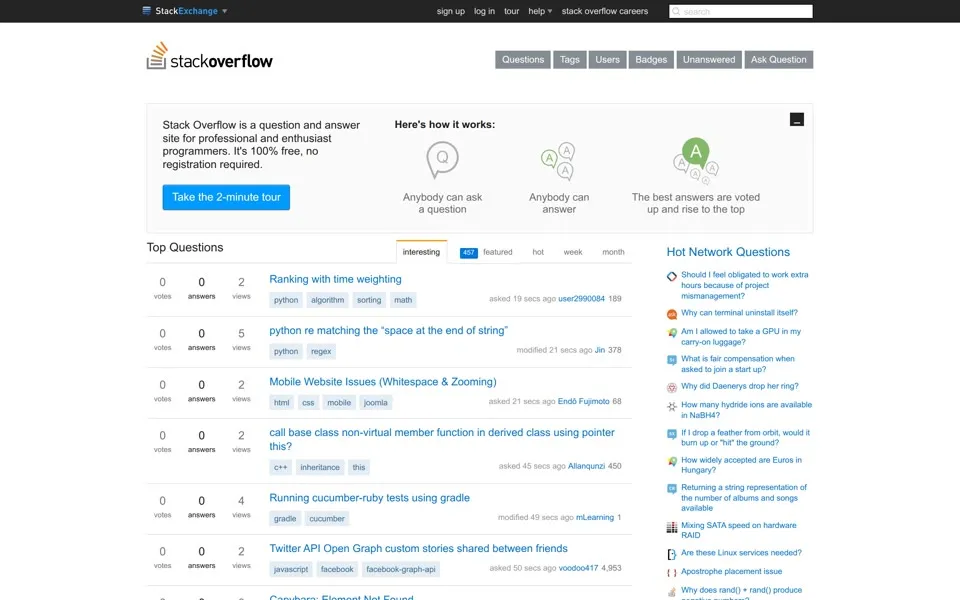Open the Hot Network Questions heading
Viewport: 960px width, 600px height.
[x=728, y=252]
